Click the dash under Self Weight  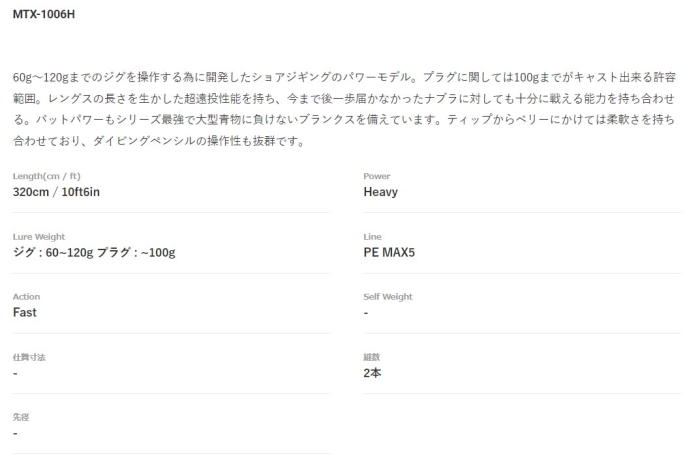point(366,313)
